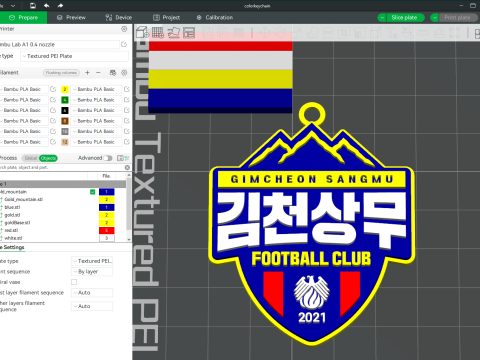Undo the last action

pos(47,6)
